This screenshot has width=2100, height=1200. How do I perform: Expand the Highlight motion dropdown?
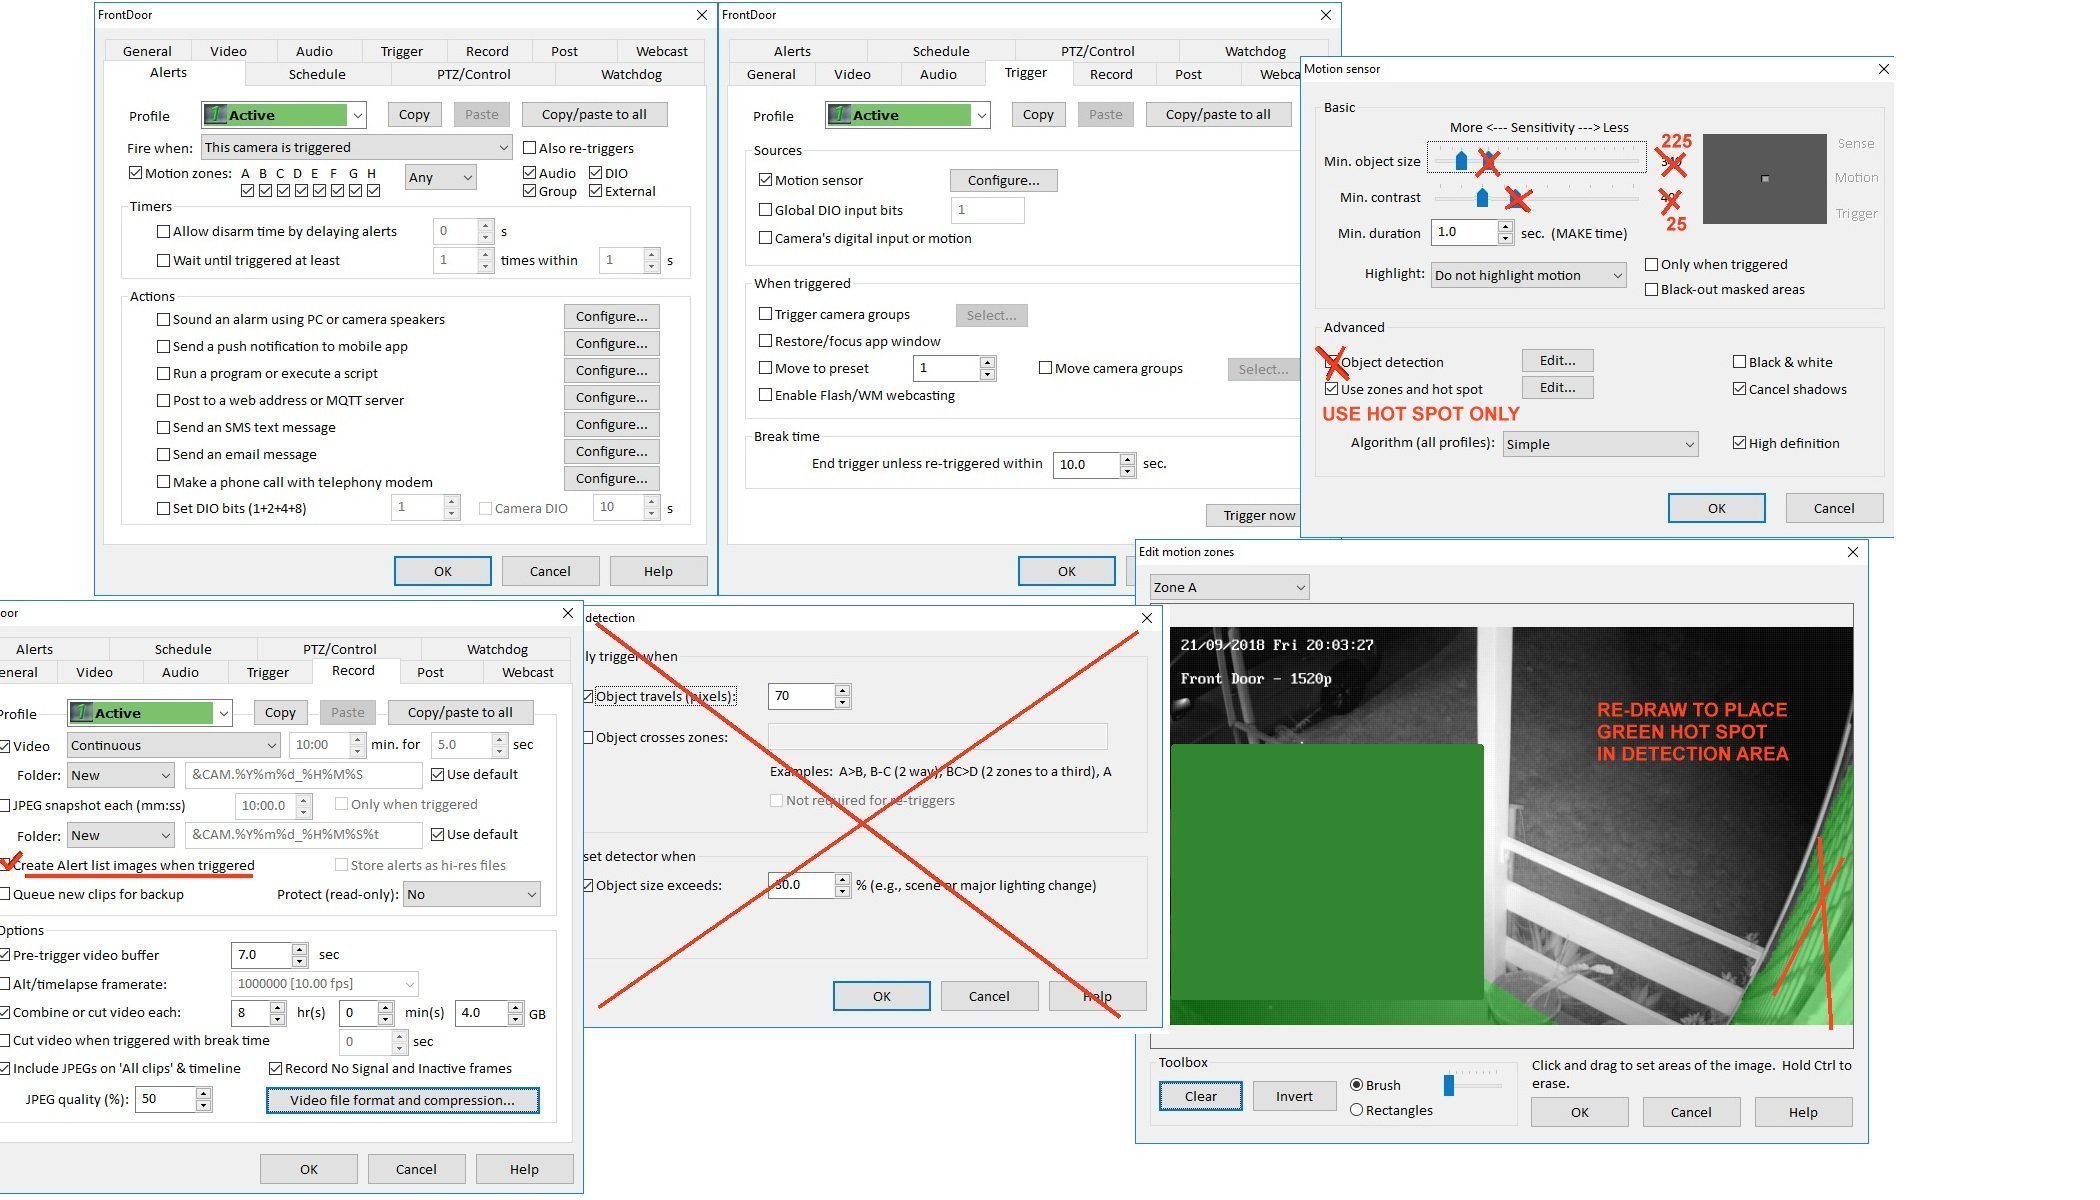coord(1528,275)
